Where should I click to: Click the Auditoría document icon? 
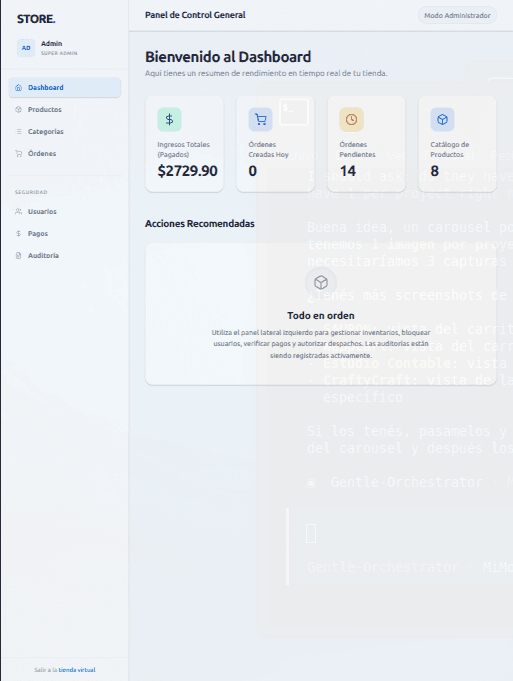[x=18, y=256]
